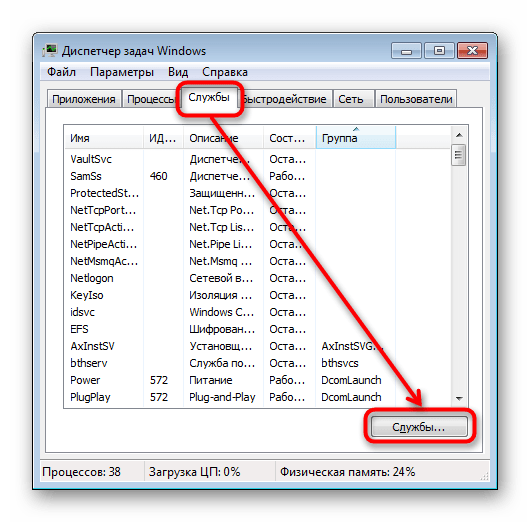
Task: Select the bthserv service row
Action: coord(230,363)
